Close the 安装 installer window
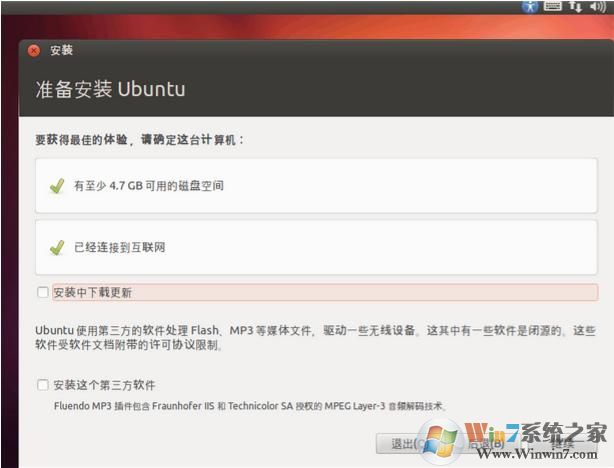The image size is (614, 468). 34,51
